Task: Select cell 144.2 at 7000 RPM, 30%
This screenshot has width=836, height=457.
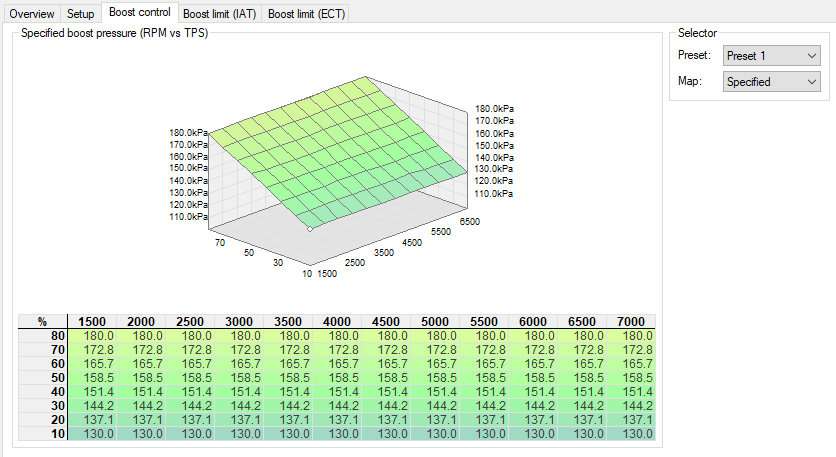Action: [x=631, y=406]
